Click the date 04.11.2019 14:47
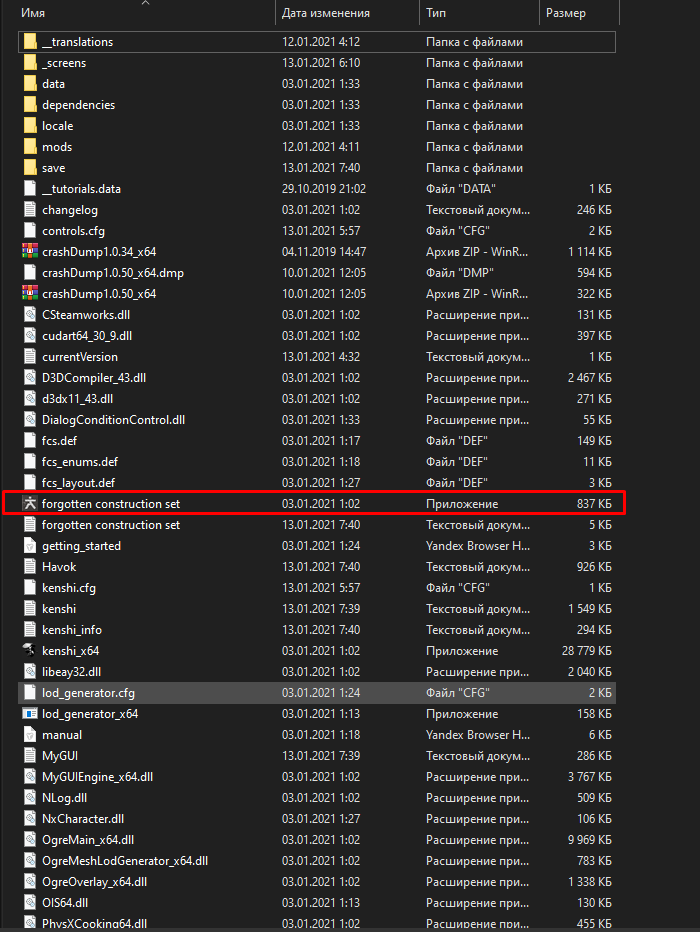Screen dimensions: 700x932 tap(324, 252)
